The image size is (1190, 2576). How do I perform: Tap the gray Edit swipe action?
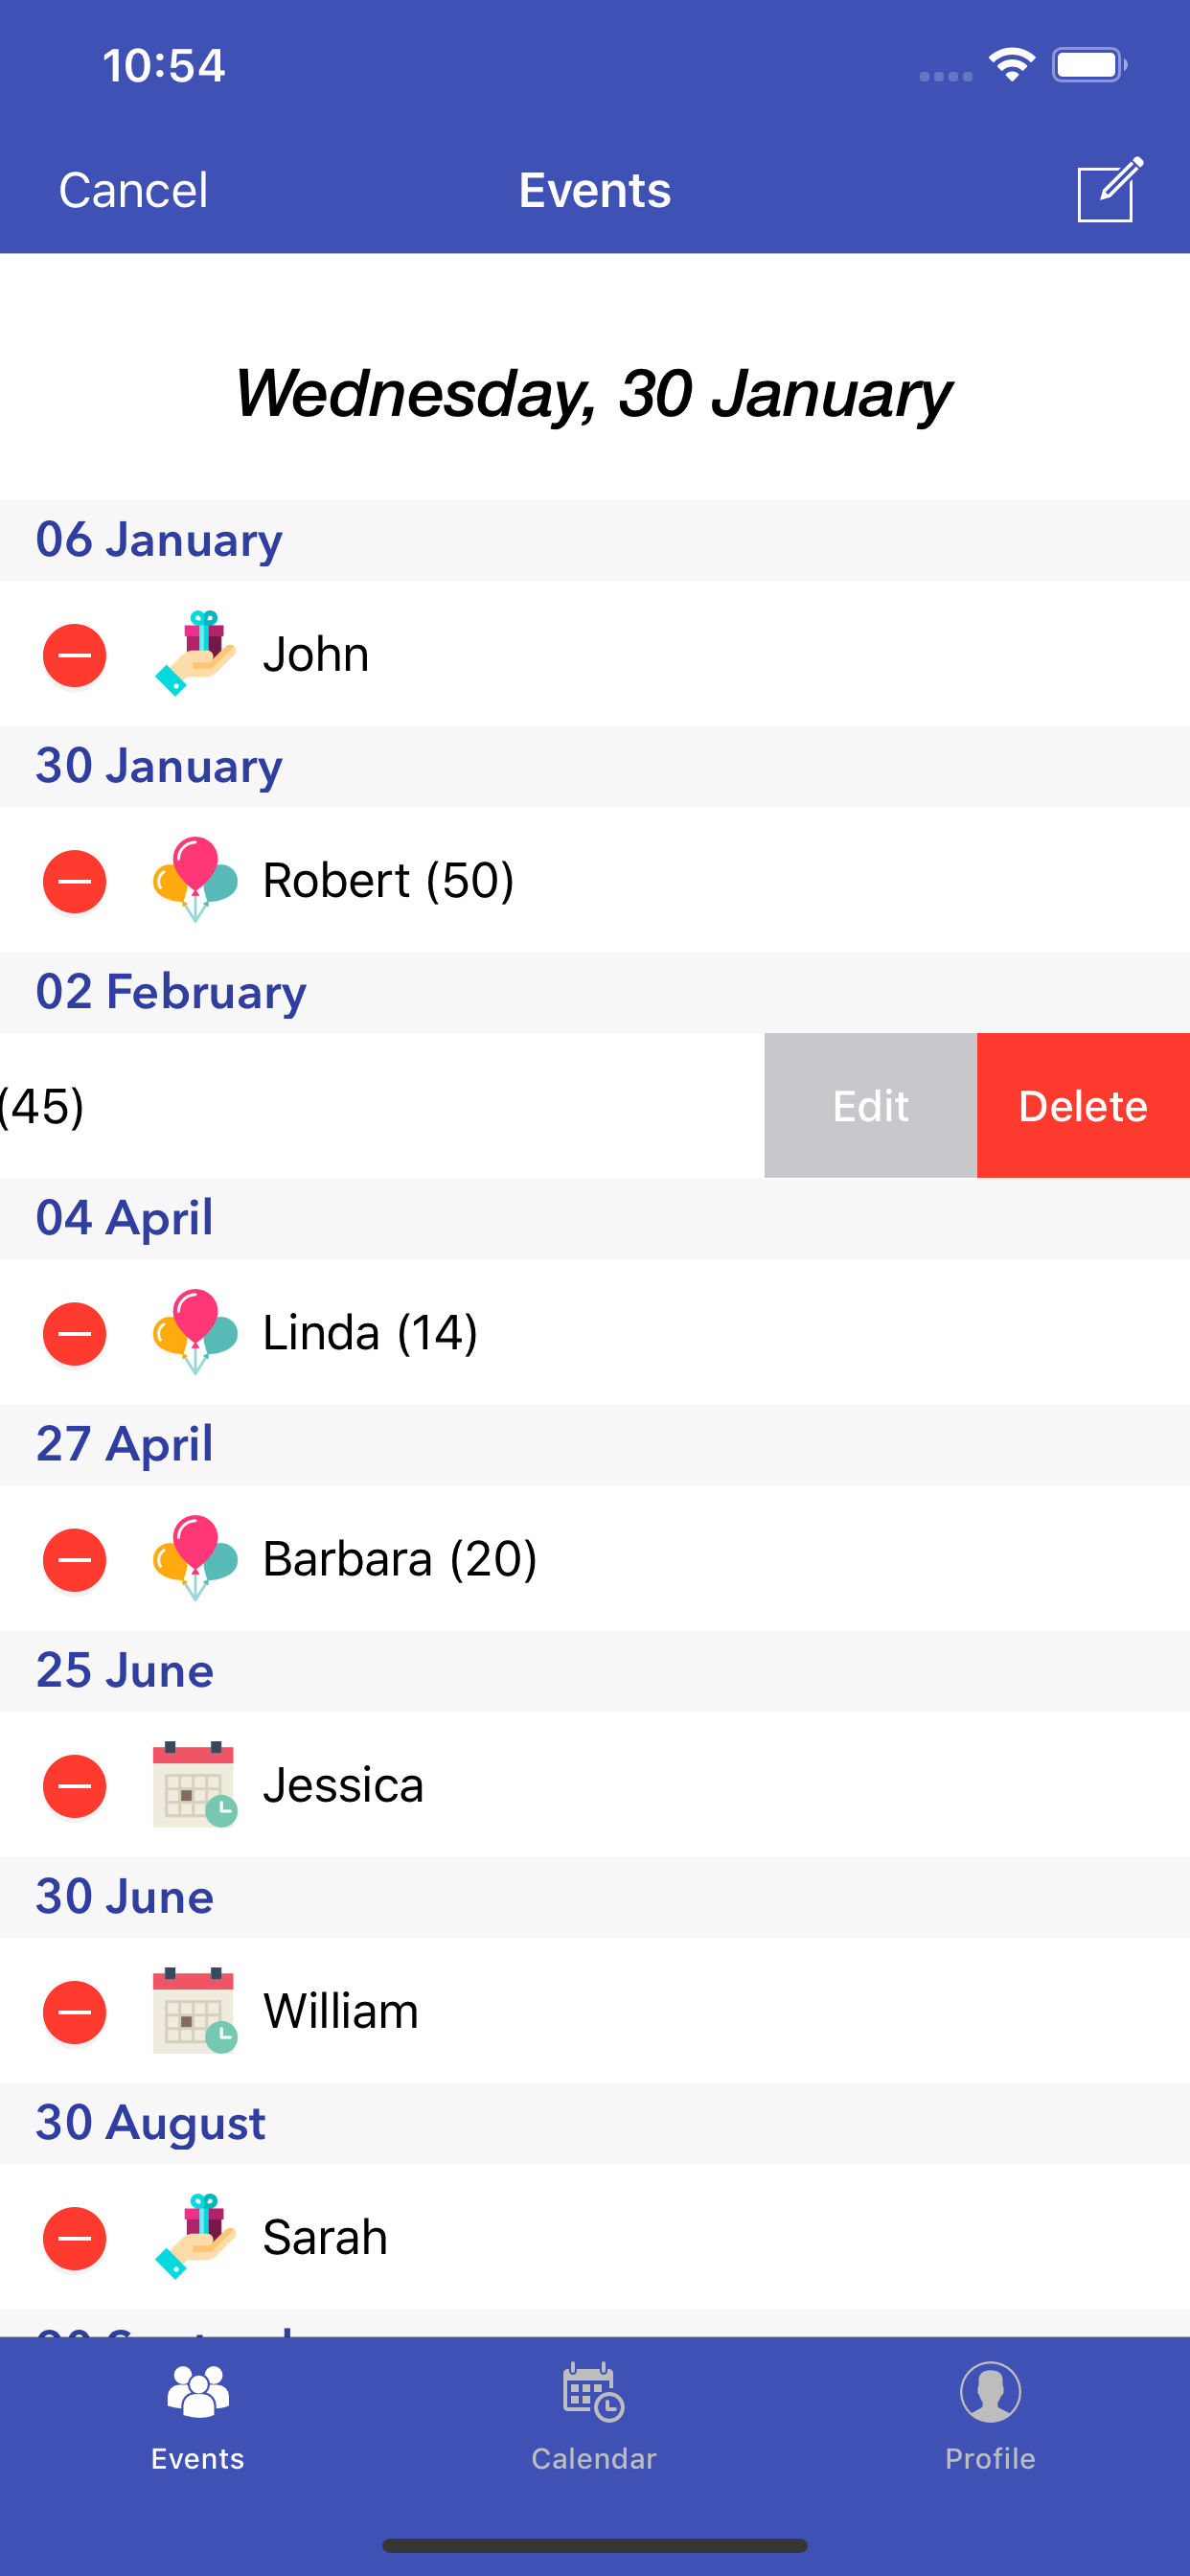[870, 1105]
